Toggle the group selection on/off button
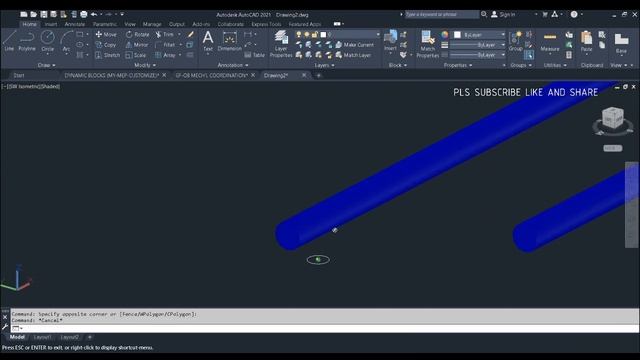This screenshot has height=360, width=640. coord(529,55)
